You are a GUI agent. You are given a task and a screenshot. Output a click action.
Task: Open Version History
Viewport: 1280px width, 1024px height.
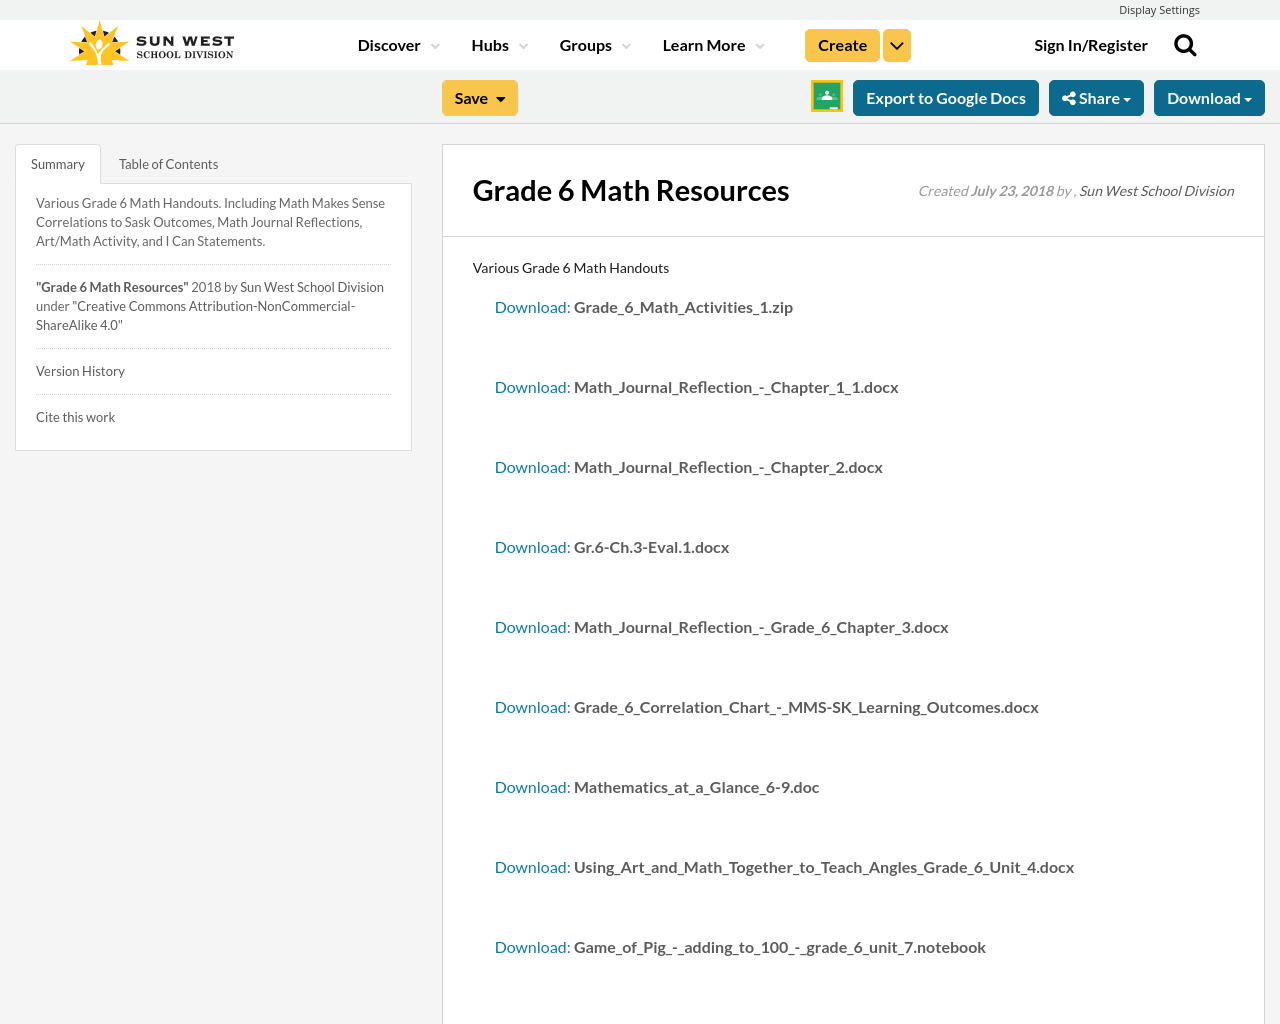pyautogui.click(x=80, y=370)
